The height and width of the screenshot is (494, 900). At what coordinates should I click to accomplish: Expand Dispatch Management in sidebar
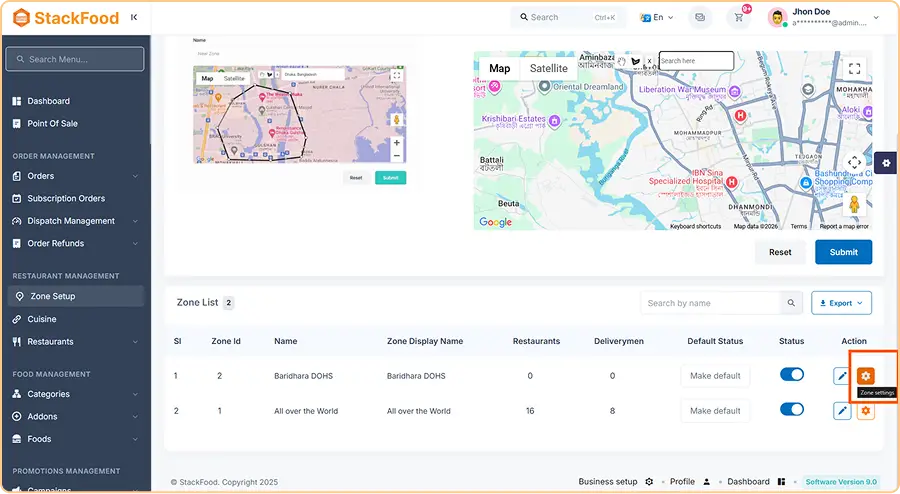(75, 221)
